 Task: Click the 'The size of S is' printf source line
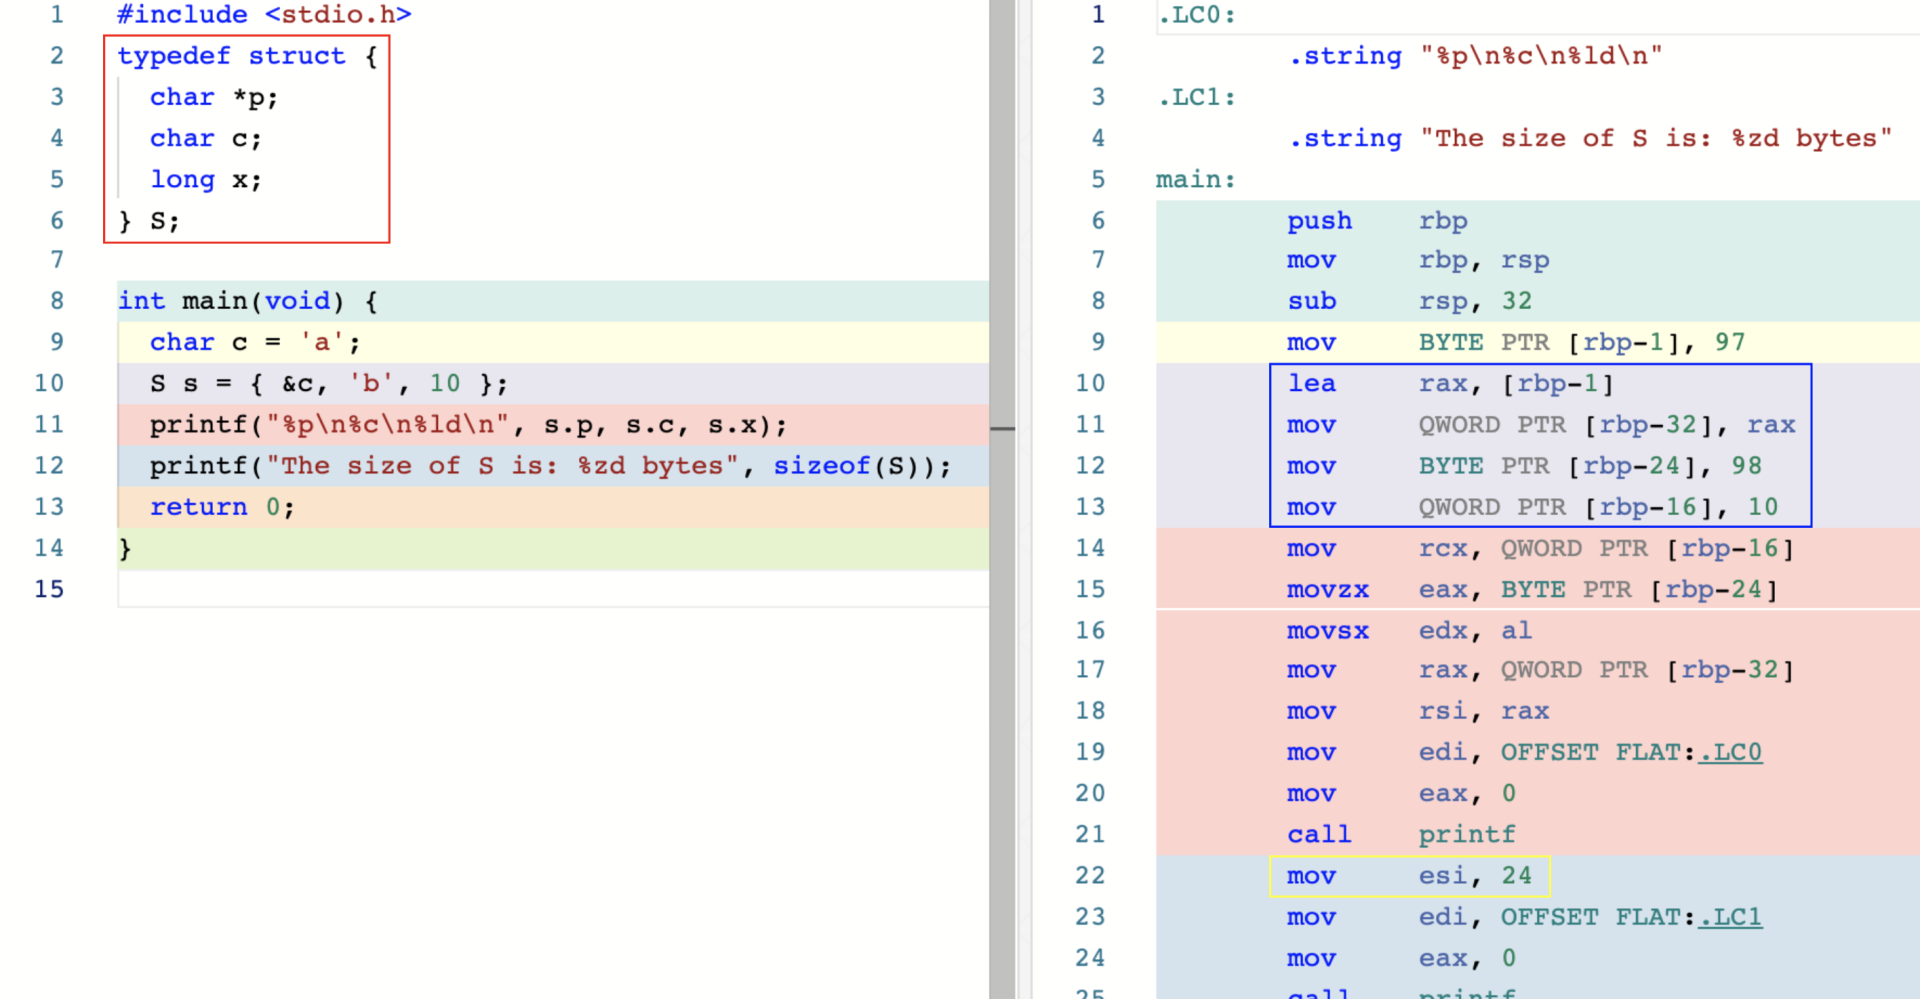pyautogui.click(x=550, y=466)
